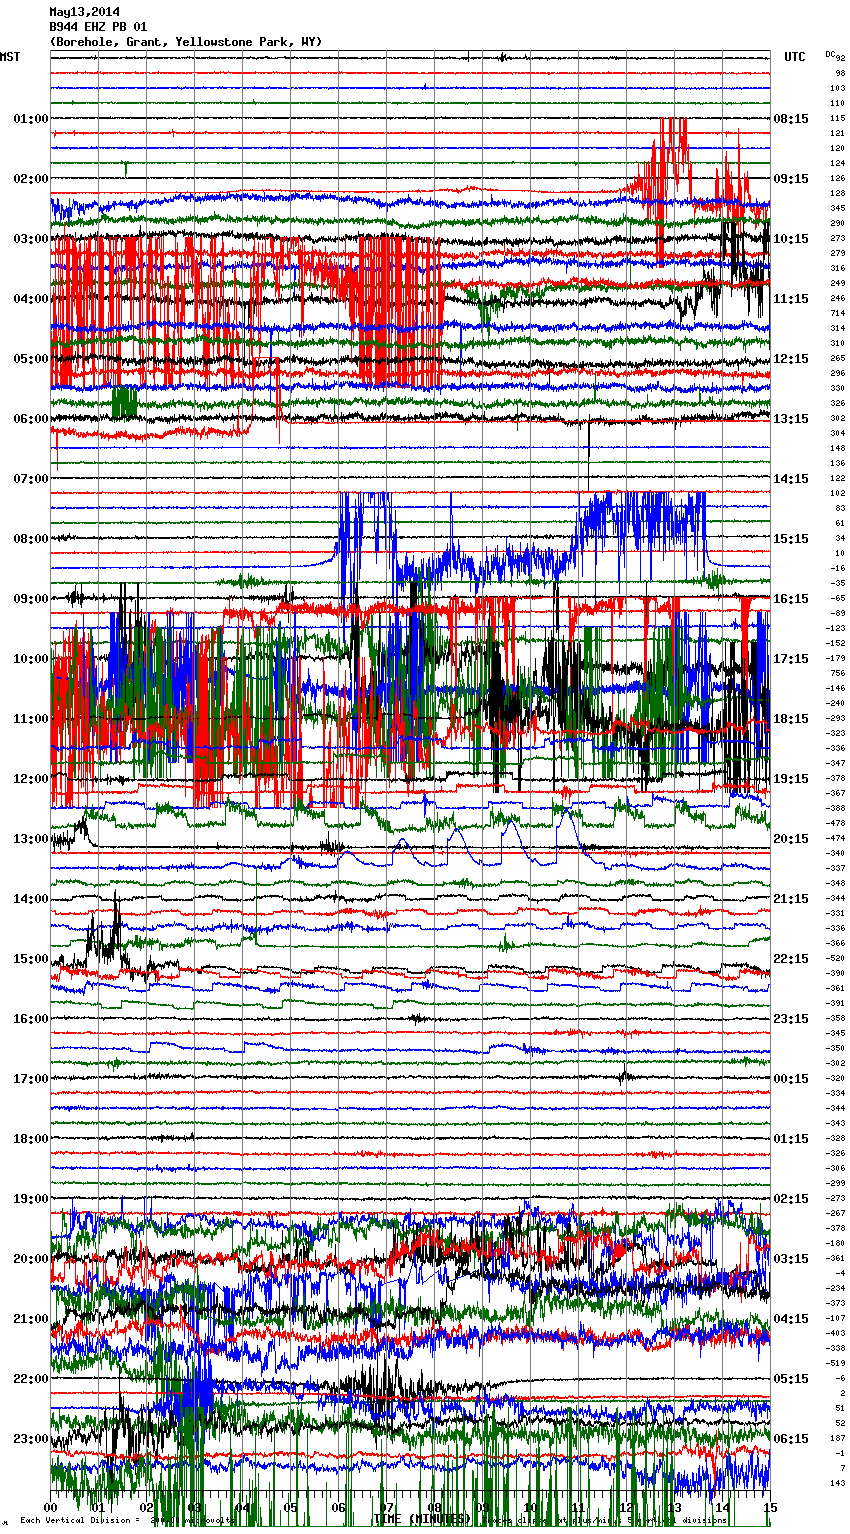The image size is (850, 1534).
Task: Click the 16:15 UTC time label
Action: coord(790,599)
